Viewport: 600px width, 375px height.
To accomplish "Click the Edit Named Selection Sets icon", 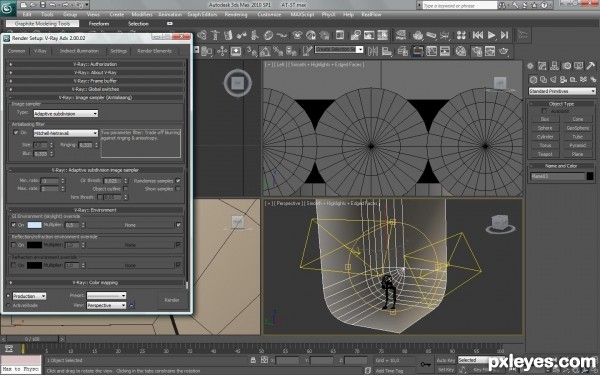I will tap(307, 51).
